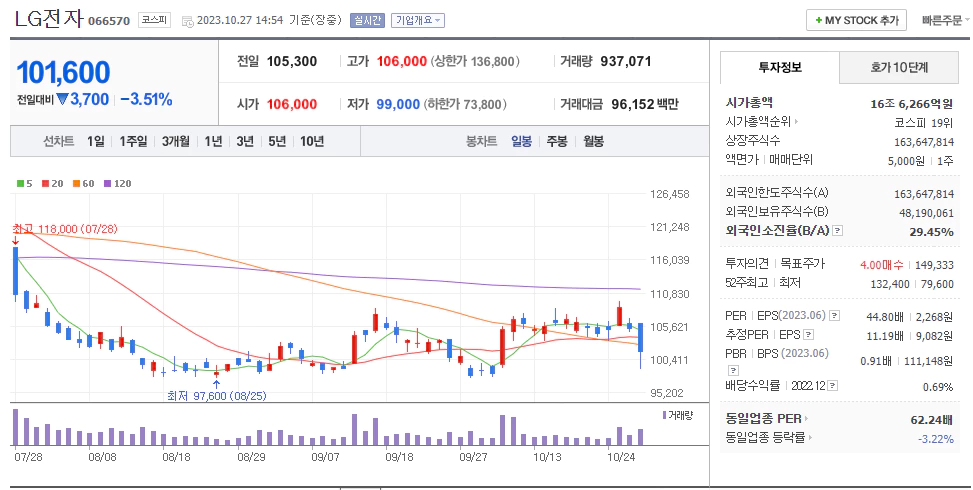
Task: Click the 상장주식수 value 163,647,814
Action: pyautogui.click(x=924, y=142)
